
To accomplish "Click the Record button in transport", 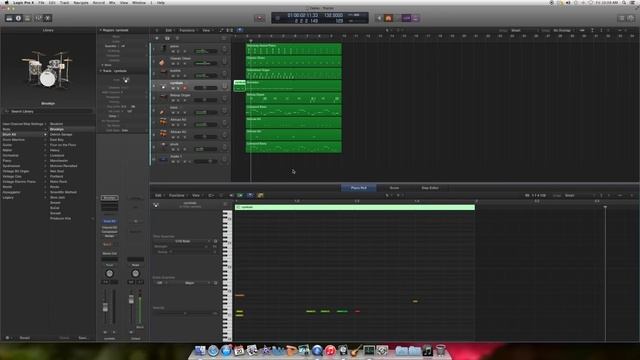I will tap(259, 18).
